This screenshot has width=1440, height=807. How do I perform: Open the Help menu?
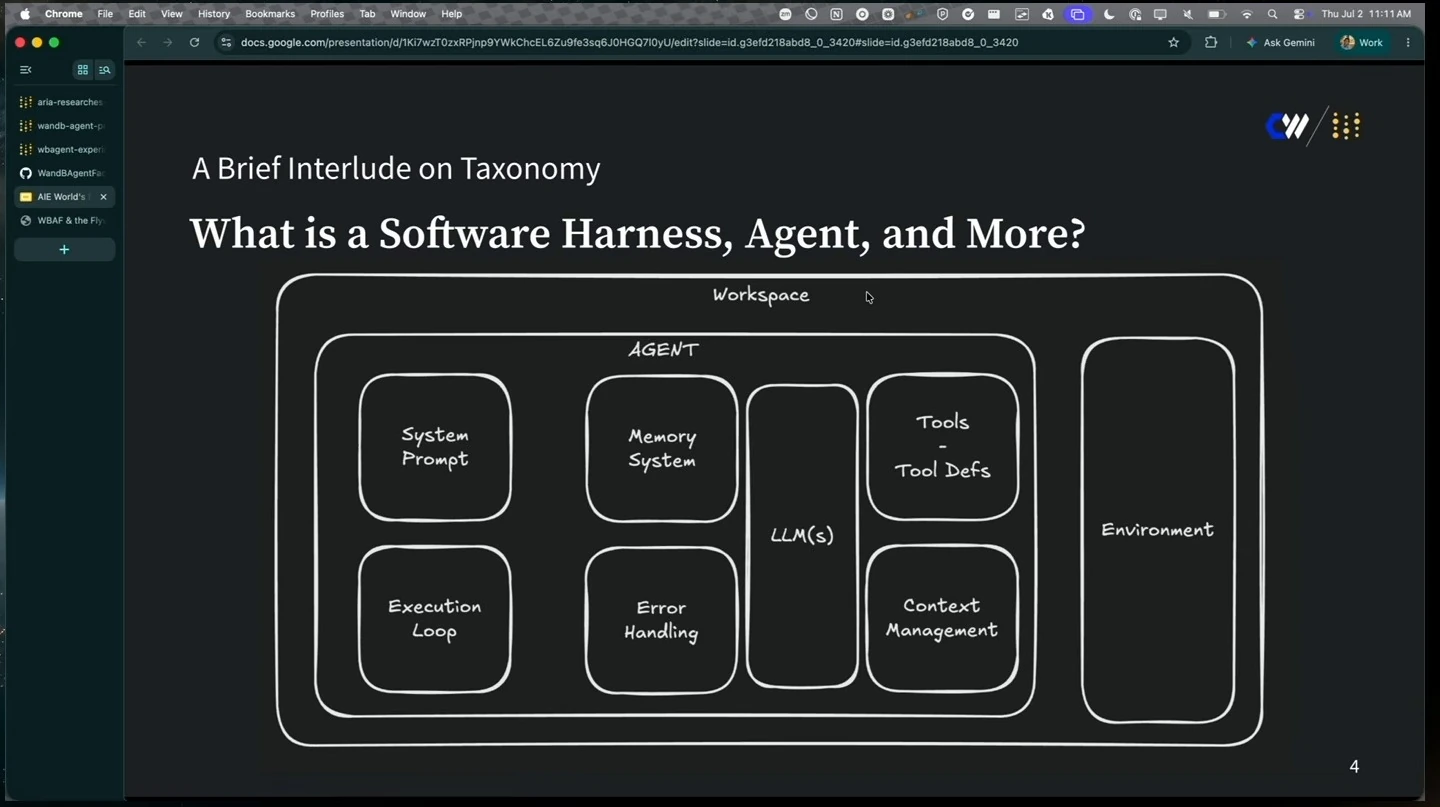452,14
